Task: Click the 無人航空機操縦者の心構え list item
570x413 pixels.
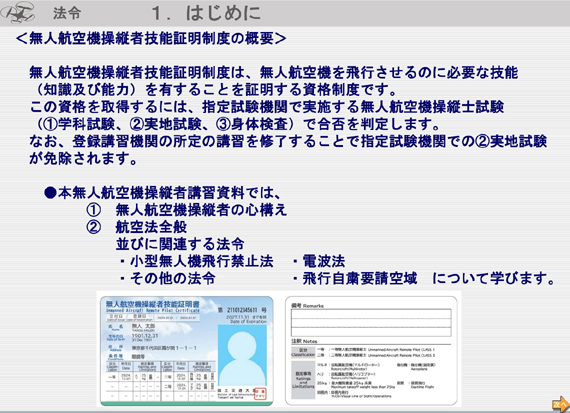Action: pyautogui.click(x=201, y=210)
